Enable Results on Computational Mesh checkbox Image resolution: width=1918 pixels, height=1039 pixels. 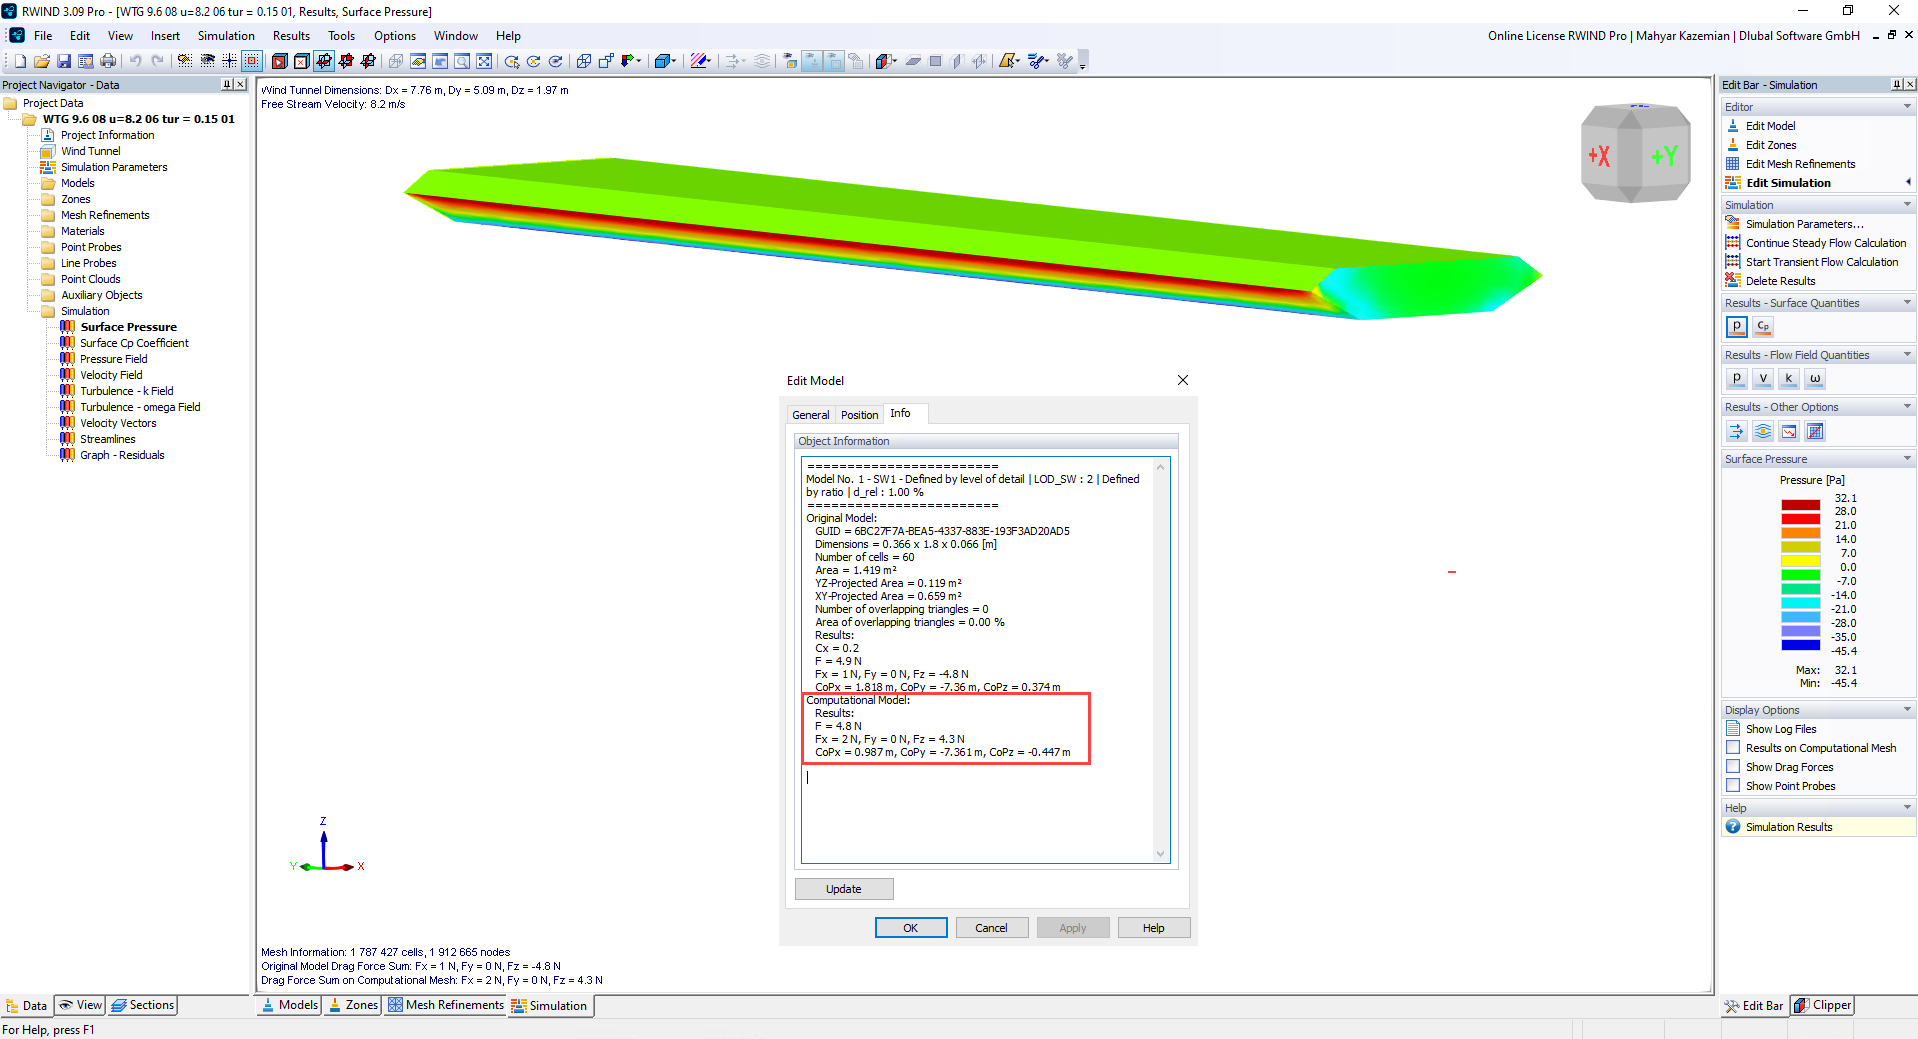pos(1733,748)
